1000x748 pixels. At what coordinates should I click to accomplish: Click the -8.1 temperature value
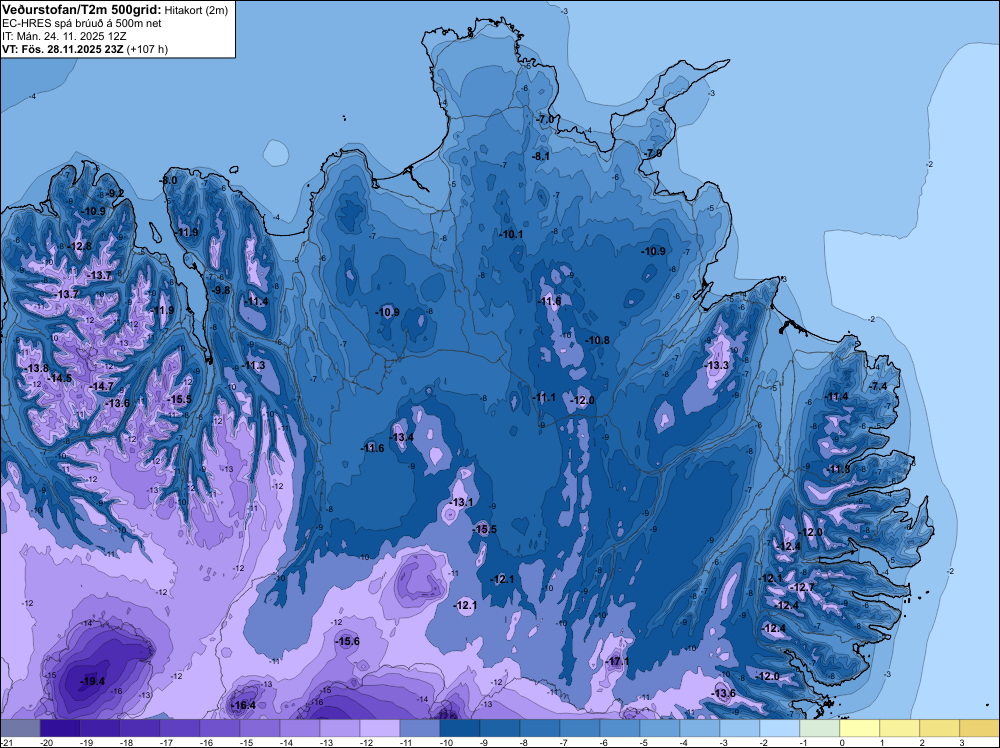coord(541,156)
